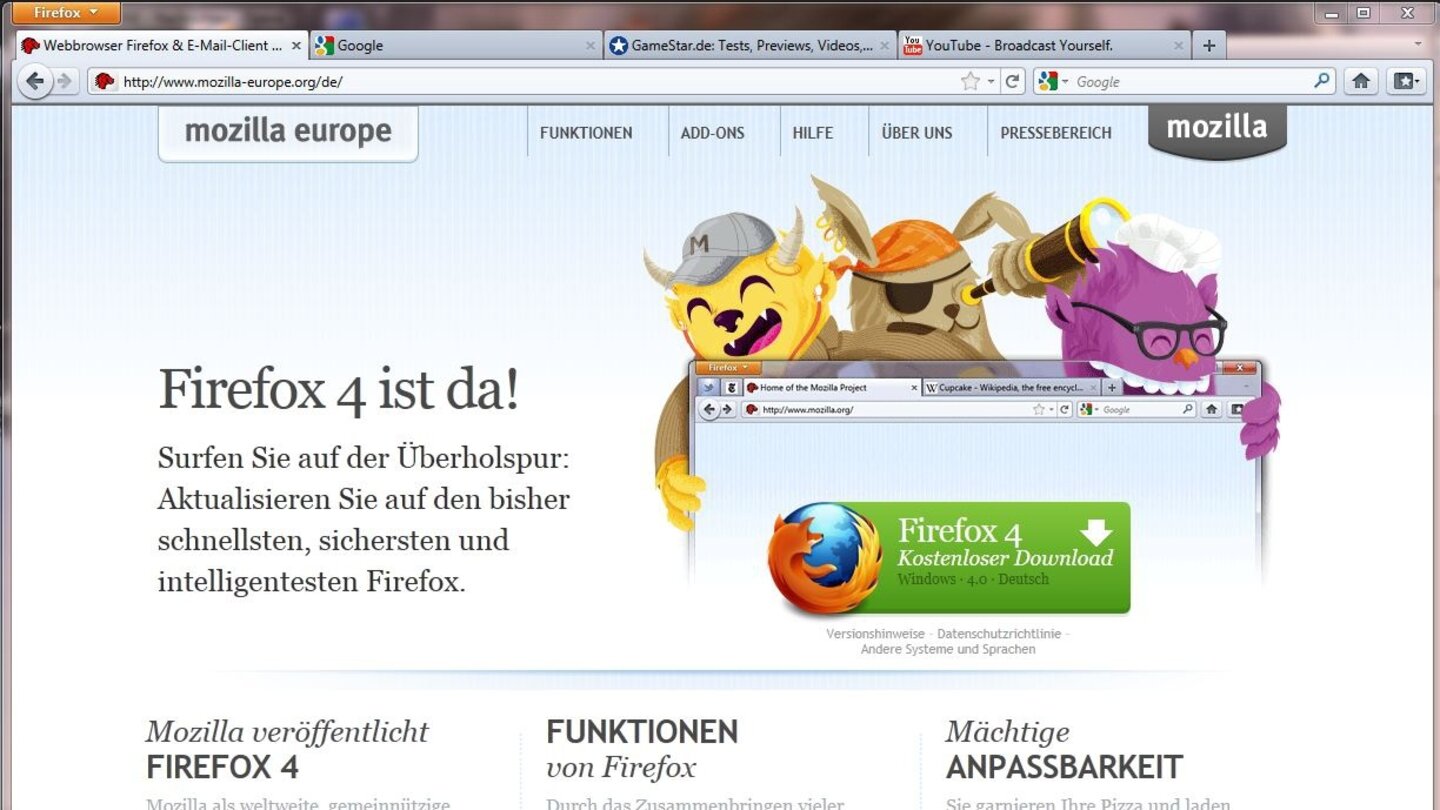Click the YouTube favicon on its tab
Image resolution: width=1440 pixels, height=810 pixels.
coord(912,45)
